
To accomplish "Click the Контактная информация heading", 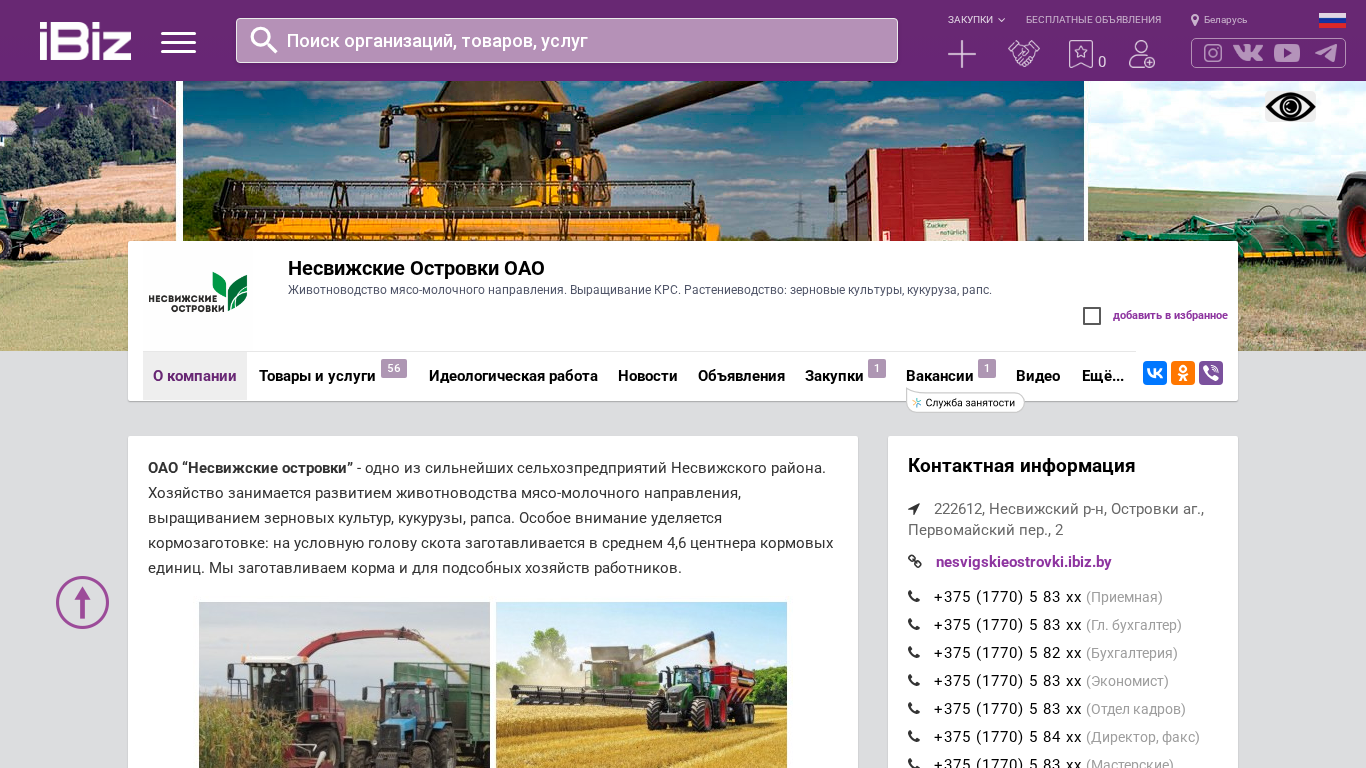I will 1021,466.
